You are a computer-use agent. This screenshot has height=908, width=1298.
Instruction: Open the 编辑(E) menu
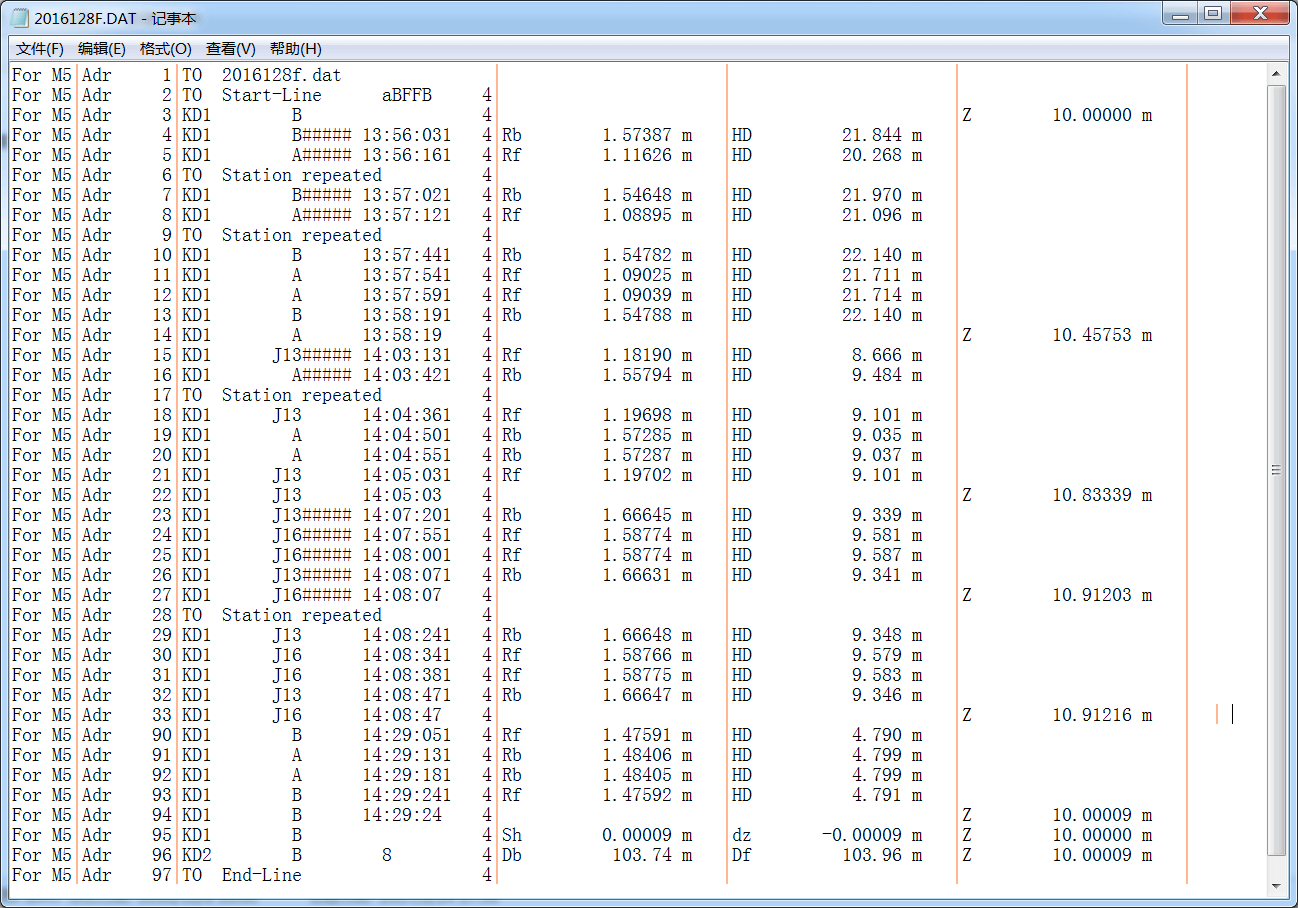tap(102, 49)
